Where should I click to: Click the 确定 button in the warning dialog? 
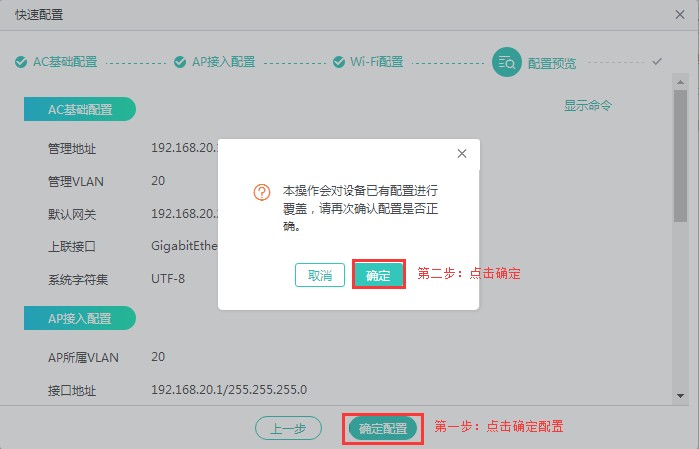tap(378, 275)
